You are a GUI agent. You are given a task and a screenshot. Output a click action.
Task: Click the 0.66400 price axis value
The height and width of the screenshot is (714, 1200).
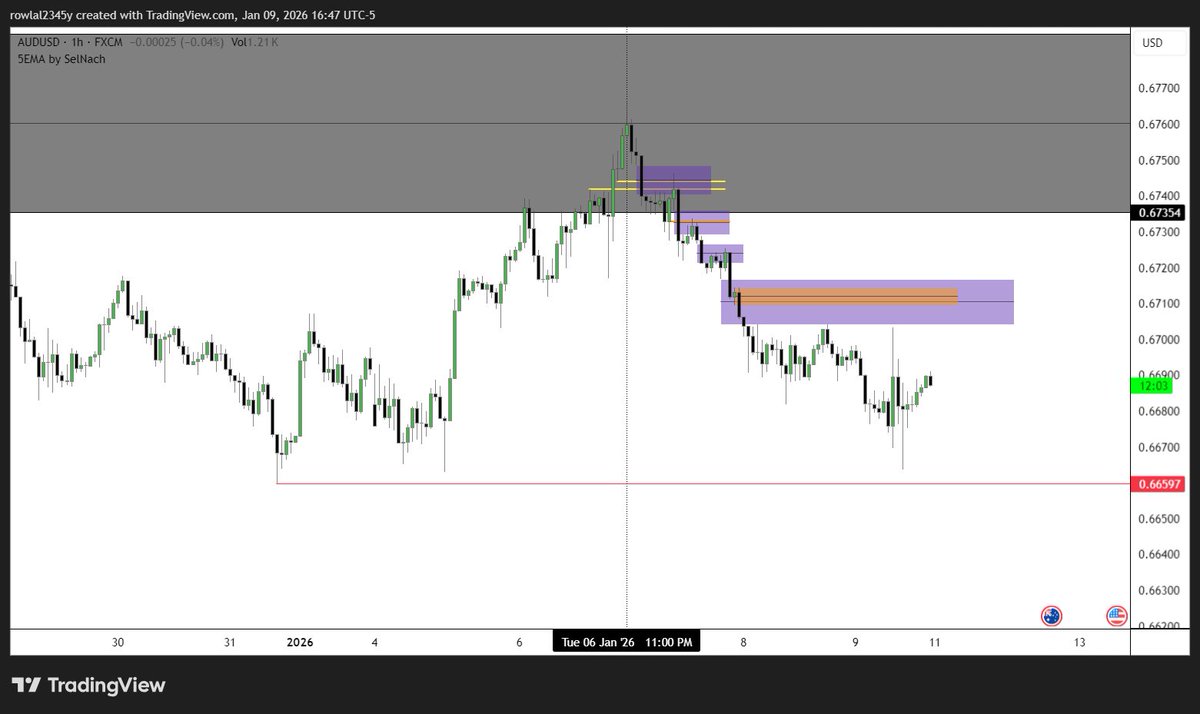[x=1157, y=554]
